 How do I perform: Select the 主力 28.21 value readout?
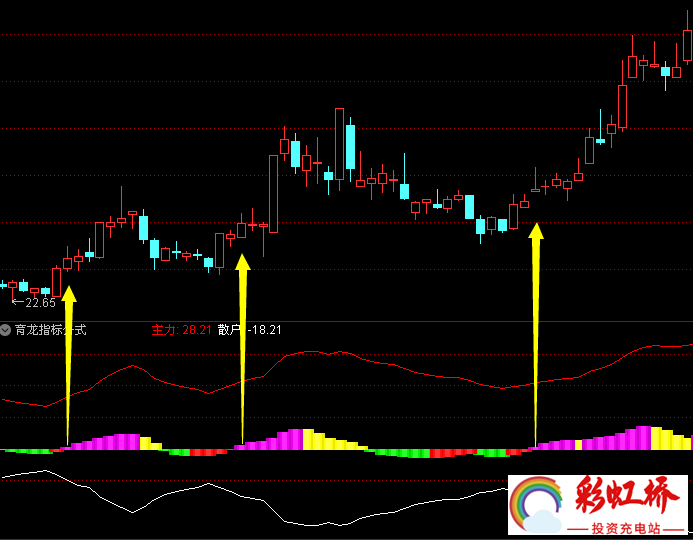(181, 329)
